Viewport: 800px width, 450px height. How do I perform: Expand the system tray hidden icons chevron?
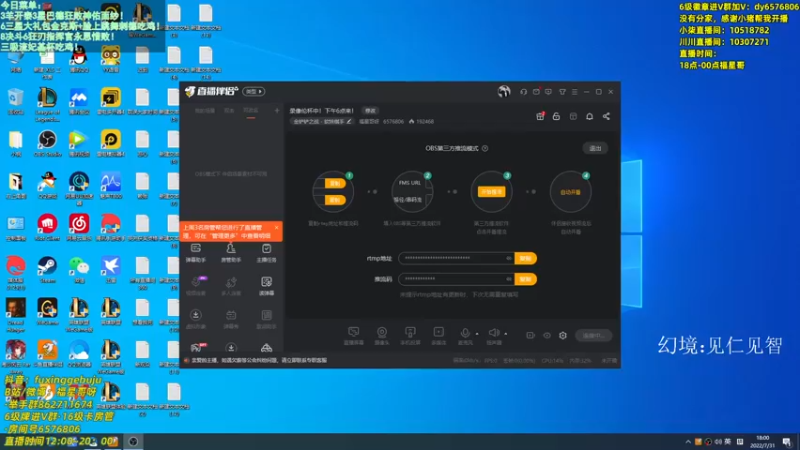pos(688,442)
